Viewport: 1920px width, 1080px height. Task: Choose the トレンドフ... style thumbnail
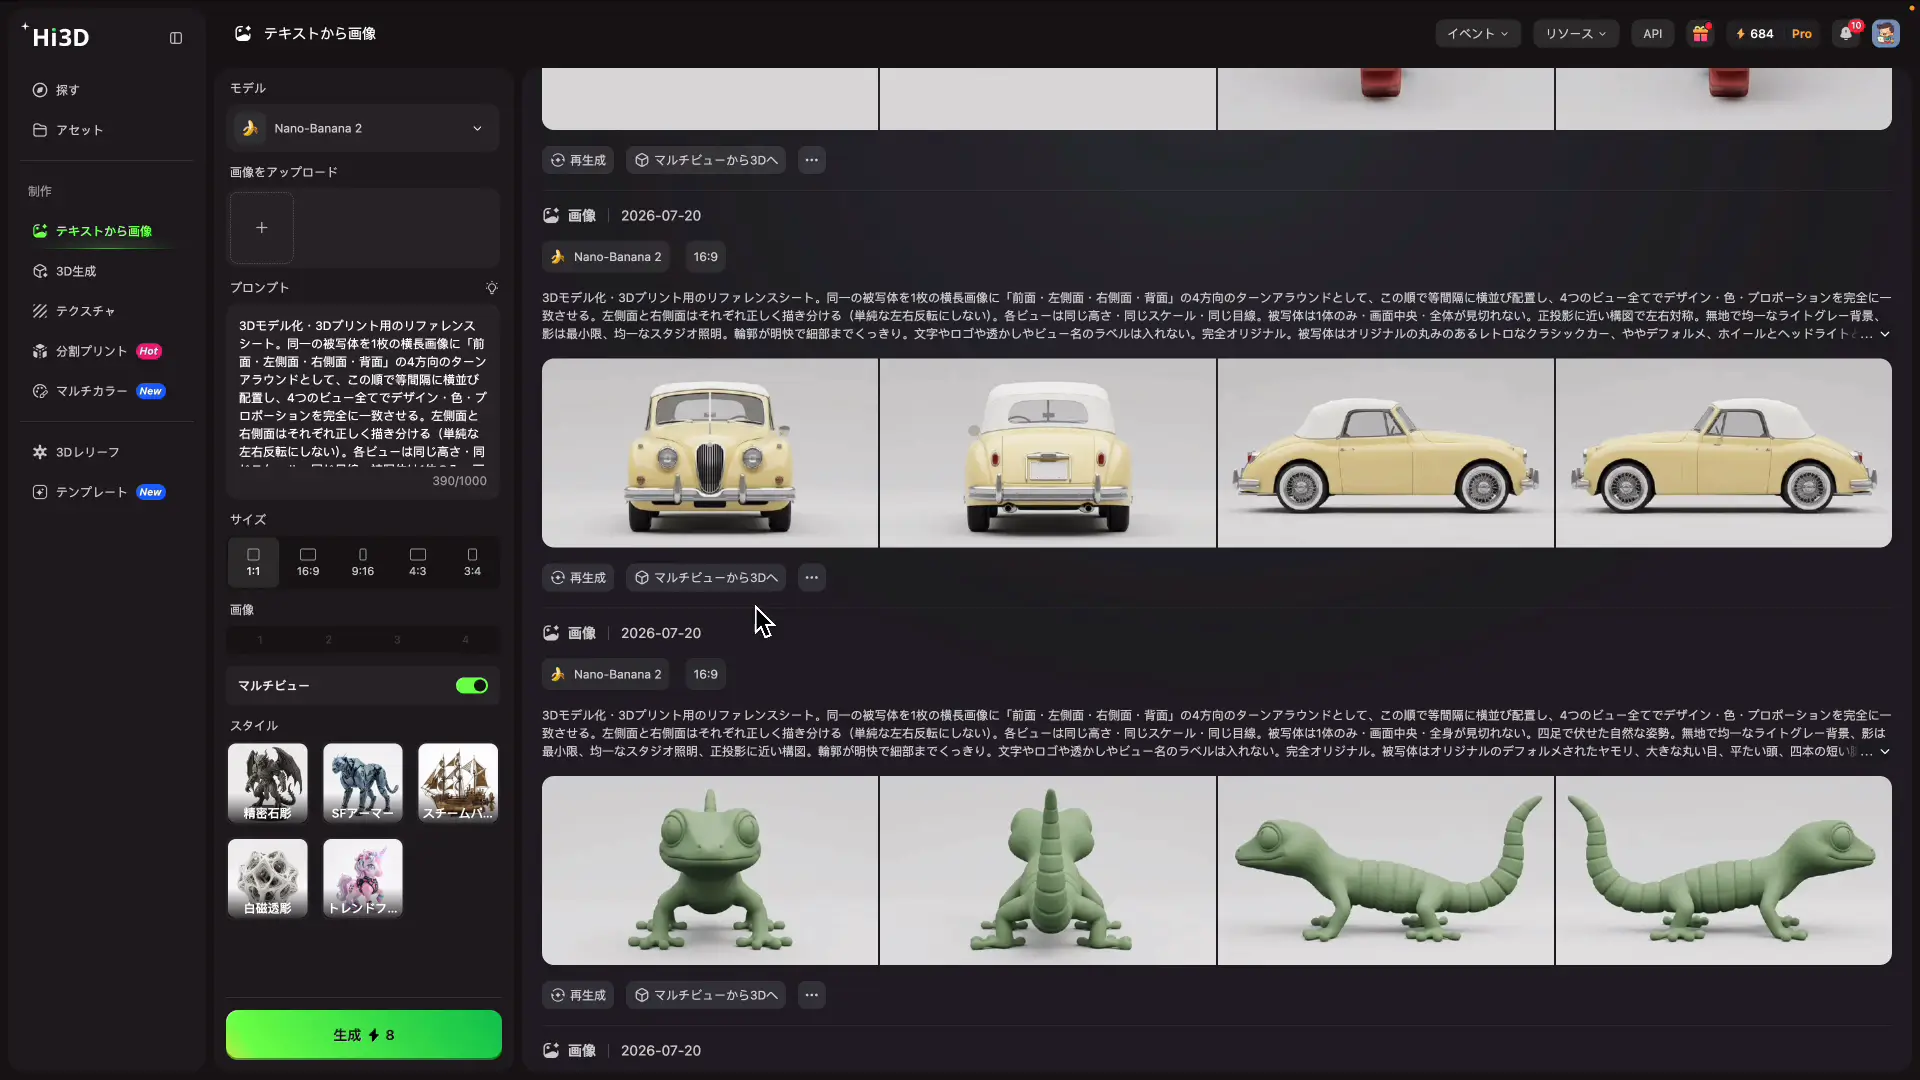click(x=363, y=879)
